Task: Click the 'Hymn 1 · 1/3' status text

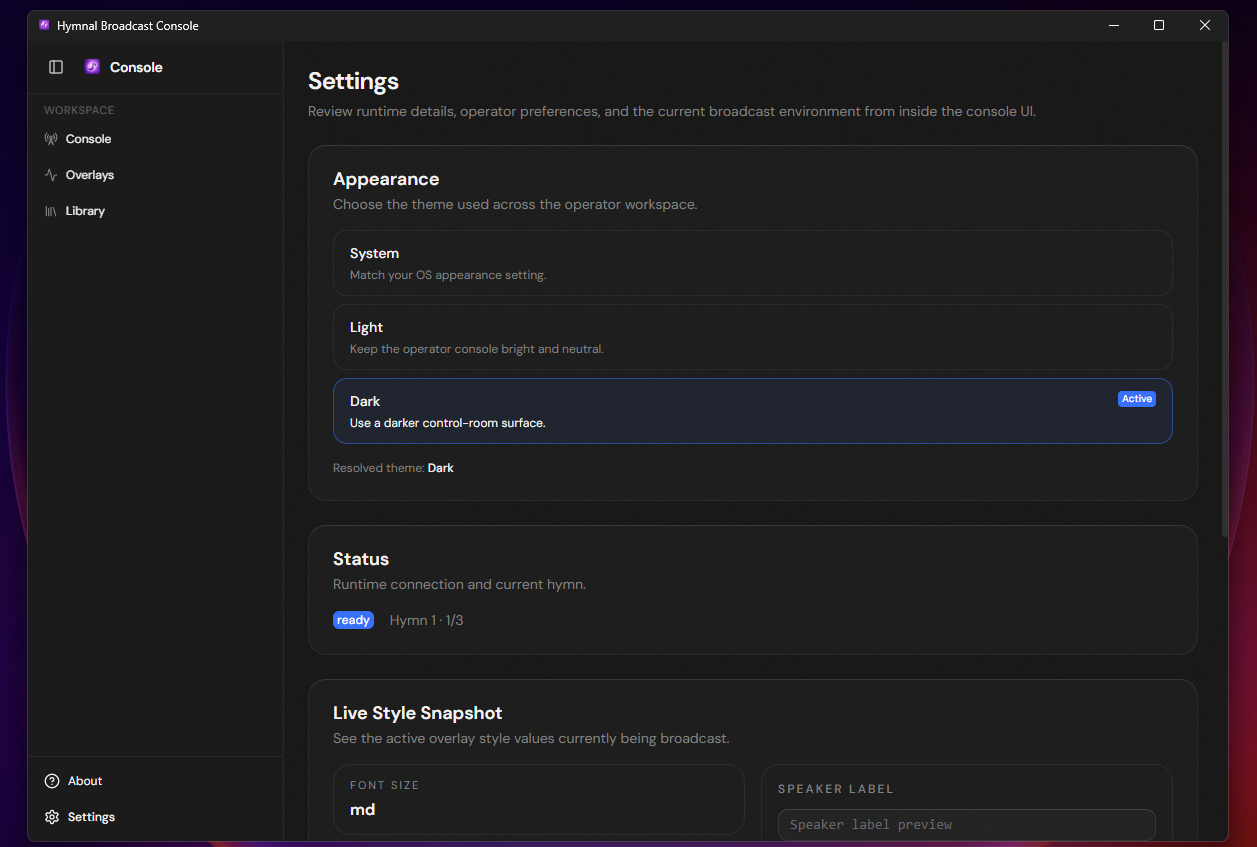Action: tap(427, 620)
